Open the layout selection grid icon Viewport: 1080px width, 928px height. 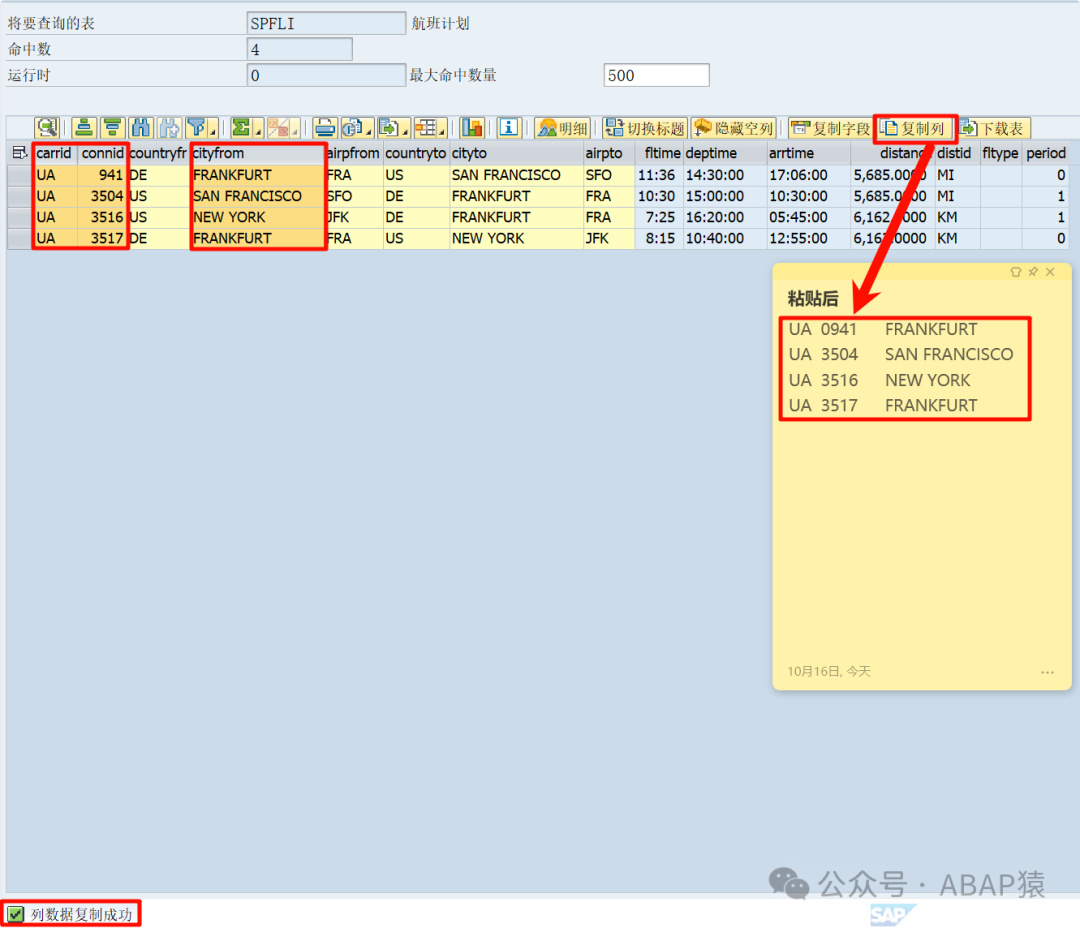coord(426,128)
